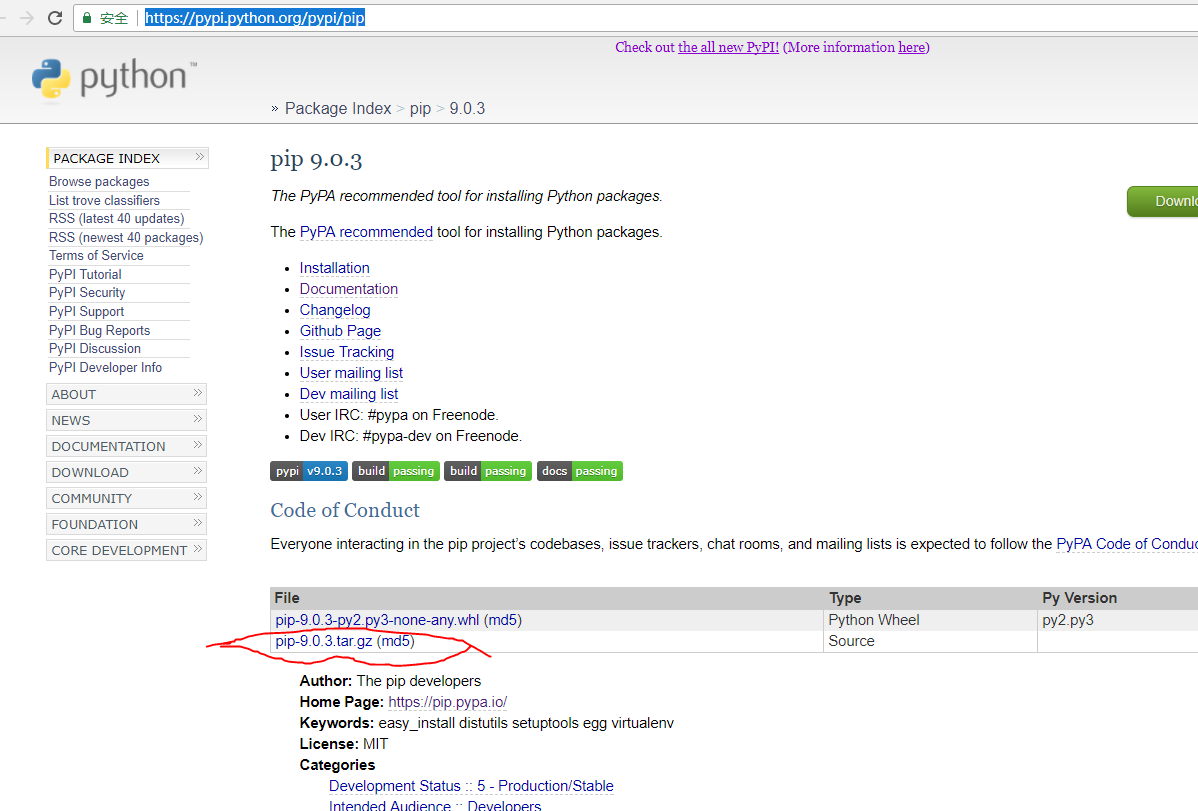Open the Installation link
1198x811 pixels.
pyautogui.click(x=335, y=268)
